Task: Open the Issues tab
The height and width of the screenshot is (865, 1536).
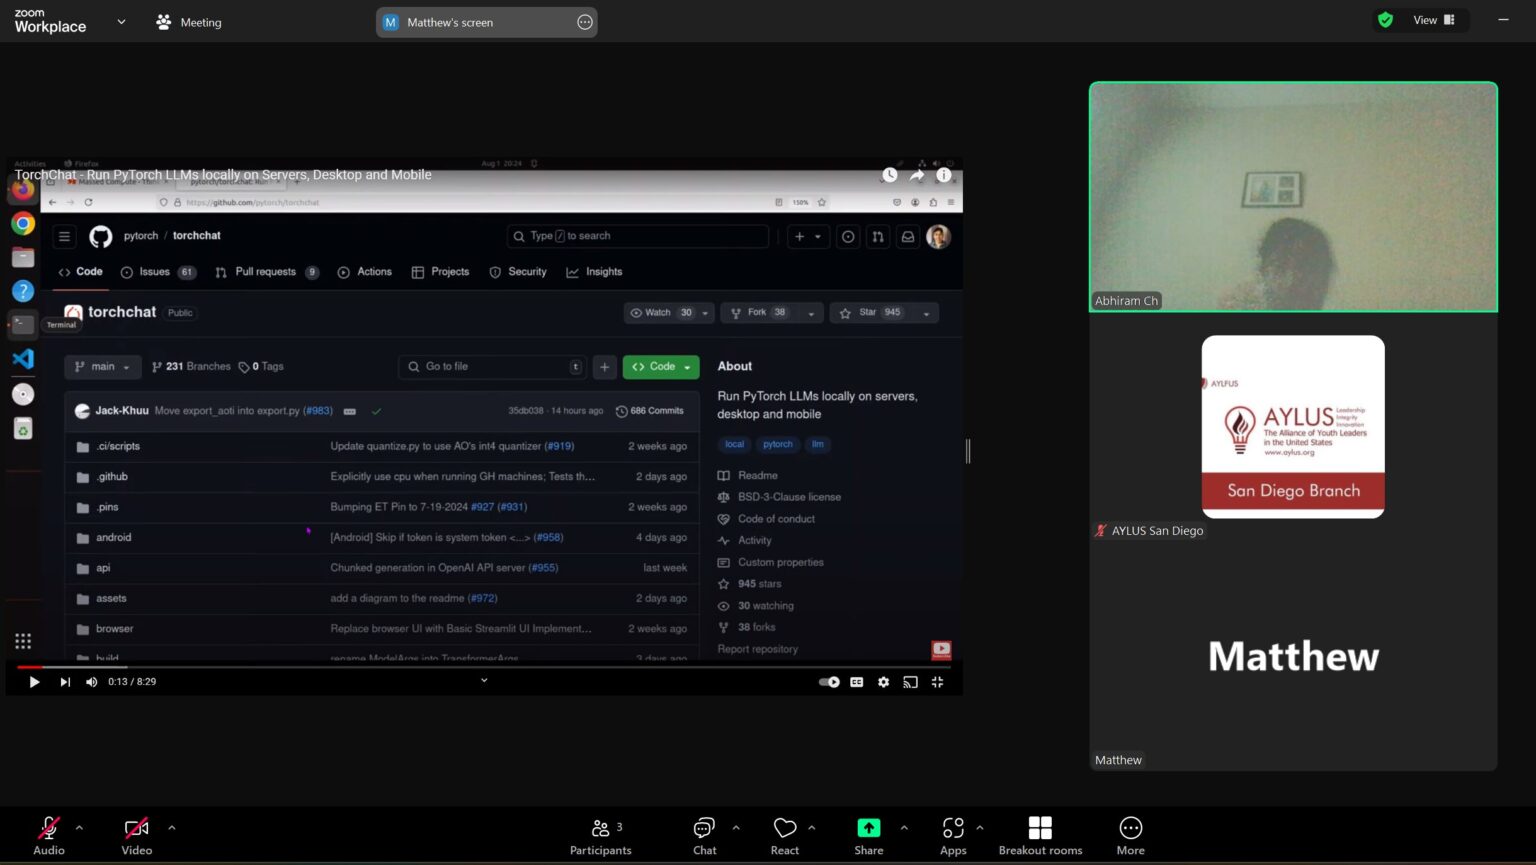Action: [x=158, y=272]
